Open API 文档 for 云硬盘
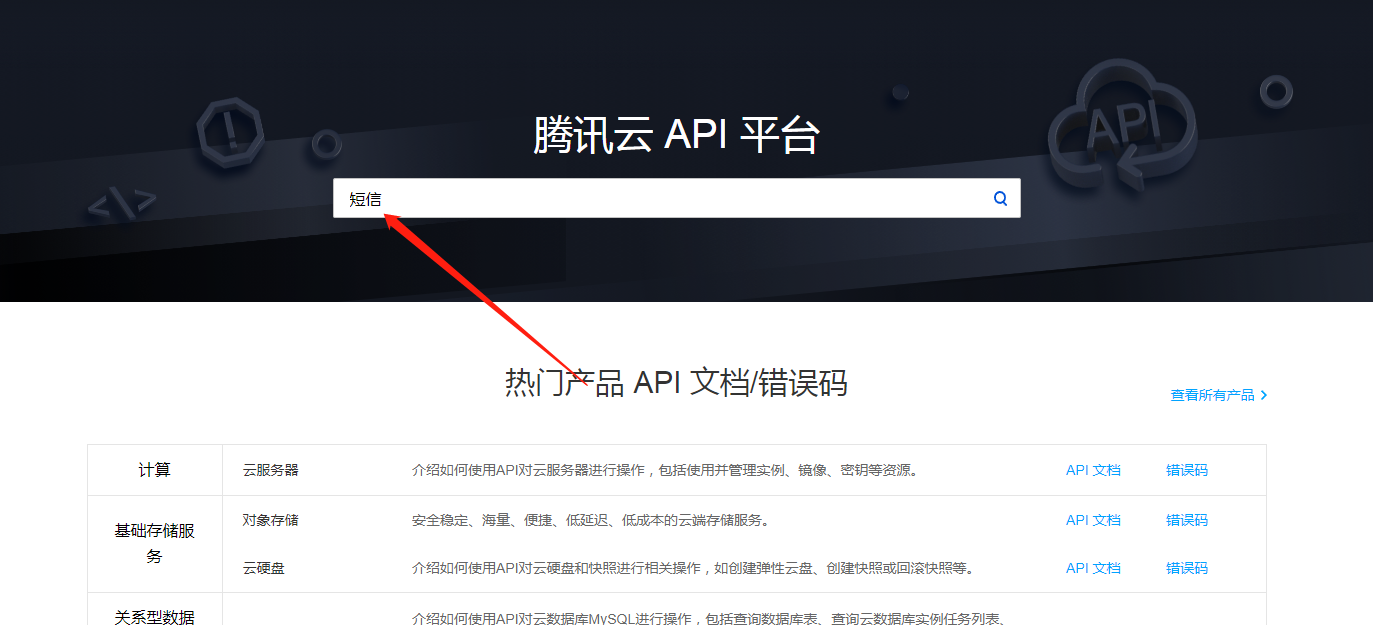 [1093, 568]
